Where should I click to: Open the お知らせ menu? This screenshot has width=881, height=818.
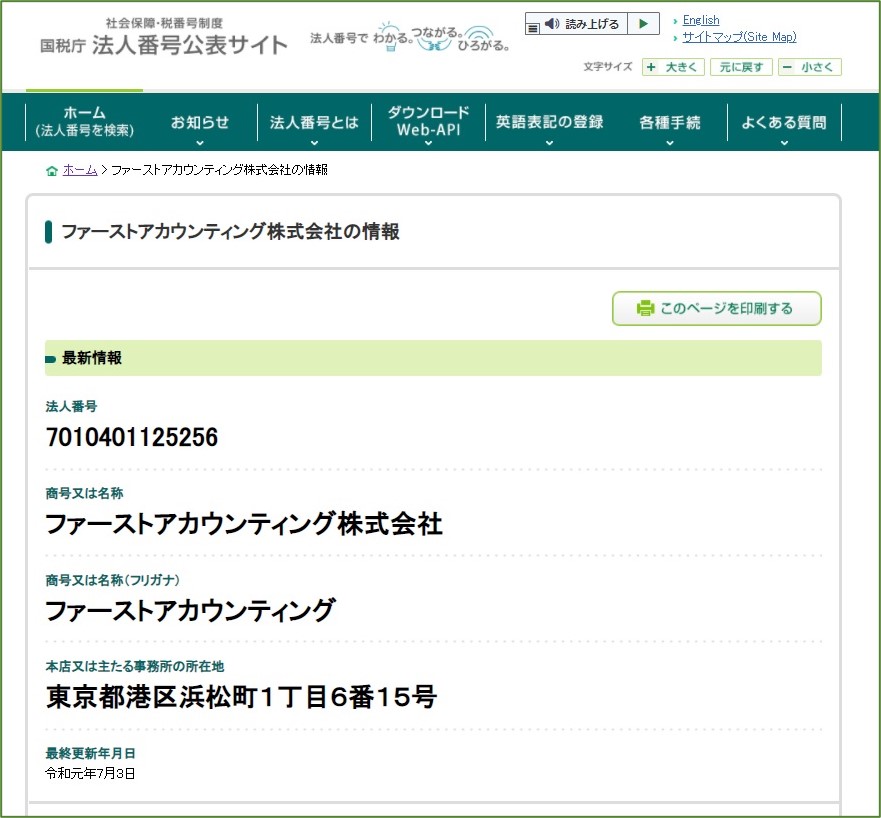(199, 122)
